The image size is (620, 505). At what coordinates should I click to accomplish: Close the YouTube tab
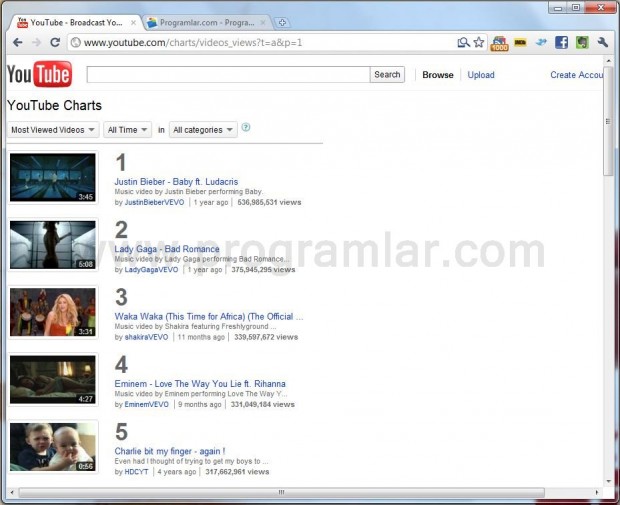tap(134, 23)
